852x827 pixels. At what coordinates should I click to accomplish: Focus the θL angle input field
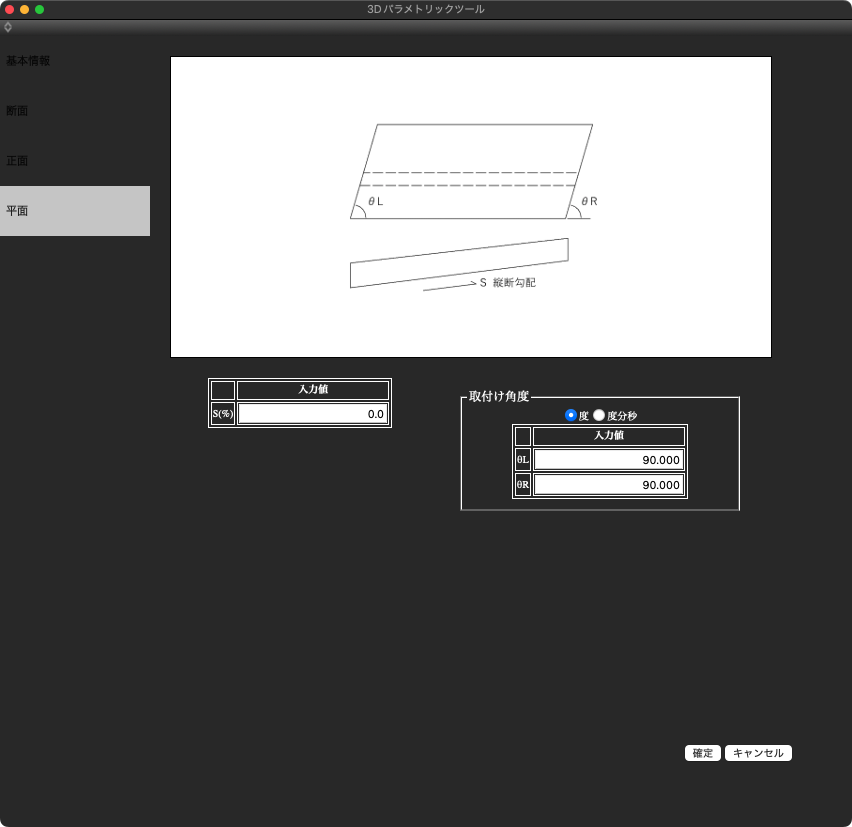coord(608,460)
